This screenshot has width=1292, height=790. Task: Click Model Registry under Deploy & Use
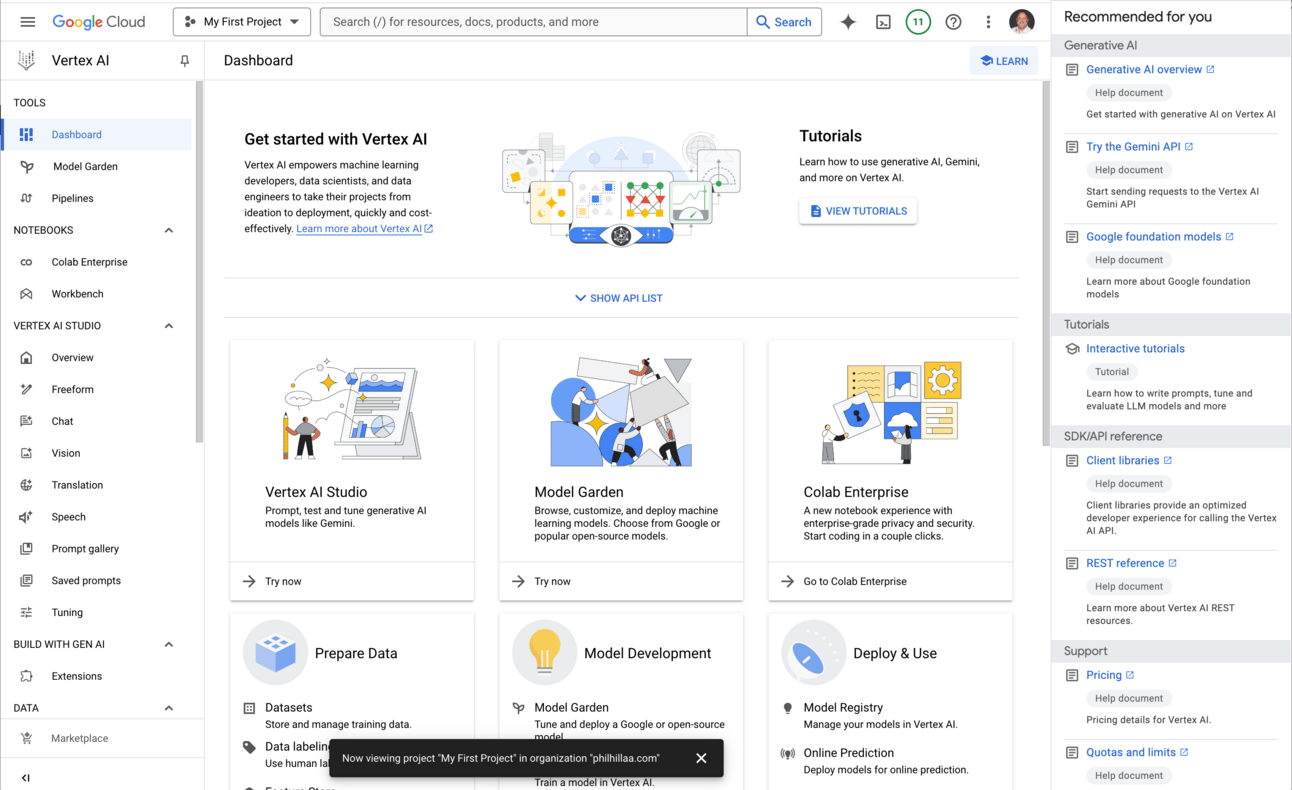coord(843,707)
